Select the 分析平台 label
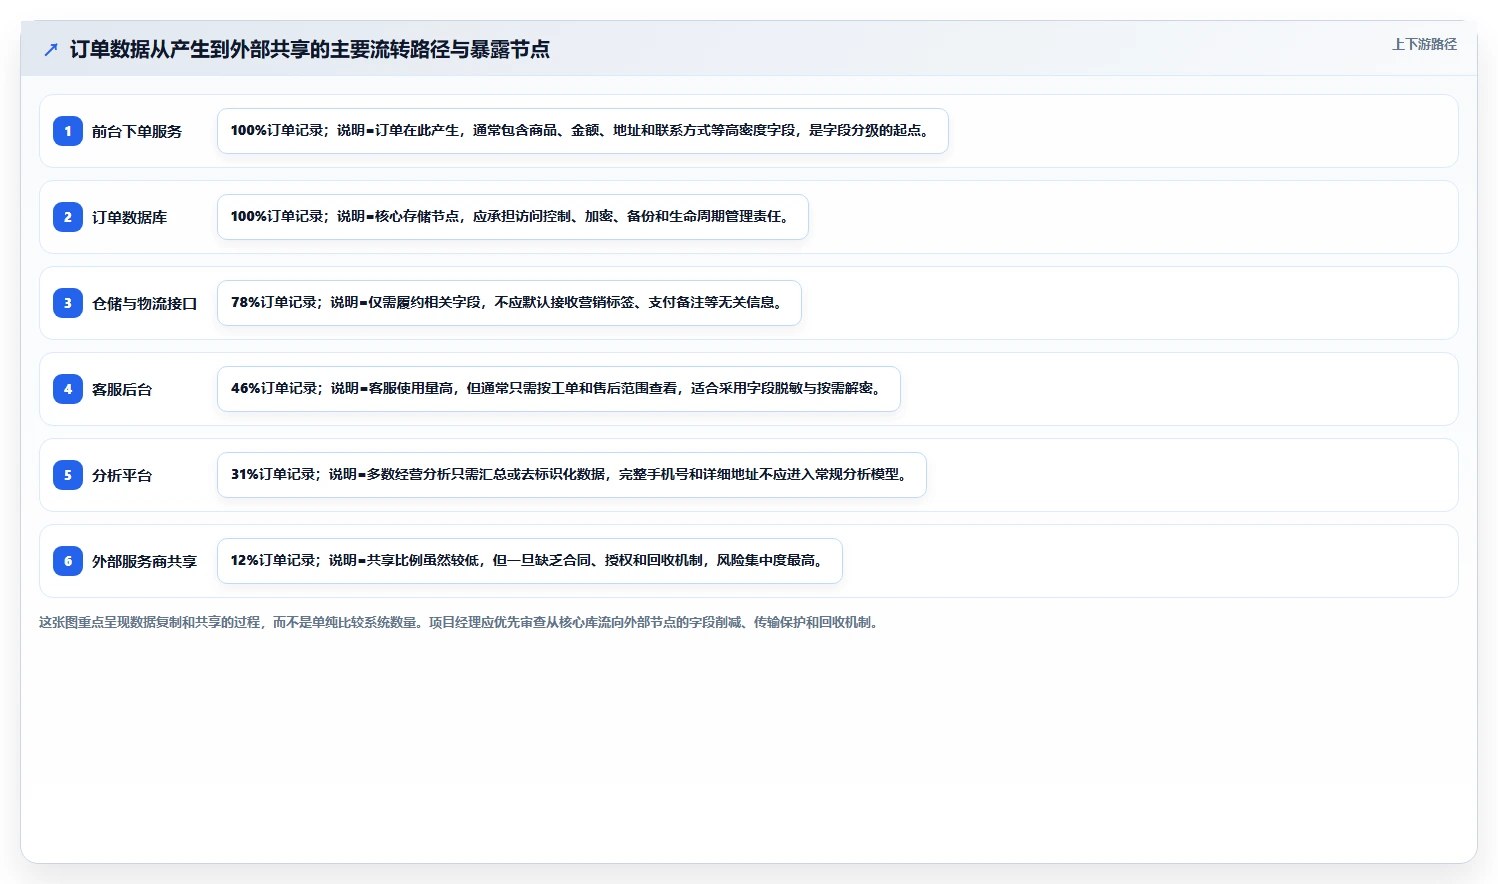 tap(122, 475)
